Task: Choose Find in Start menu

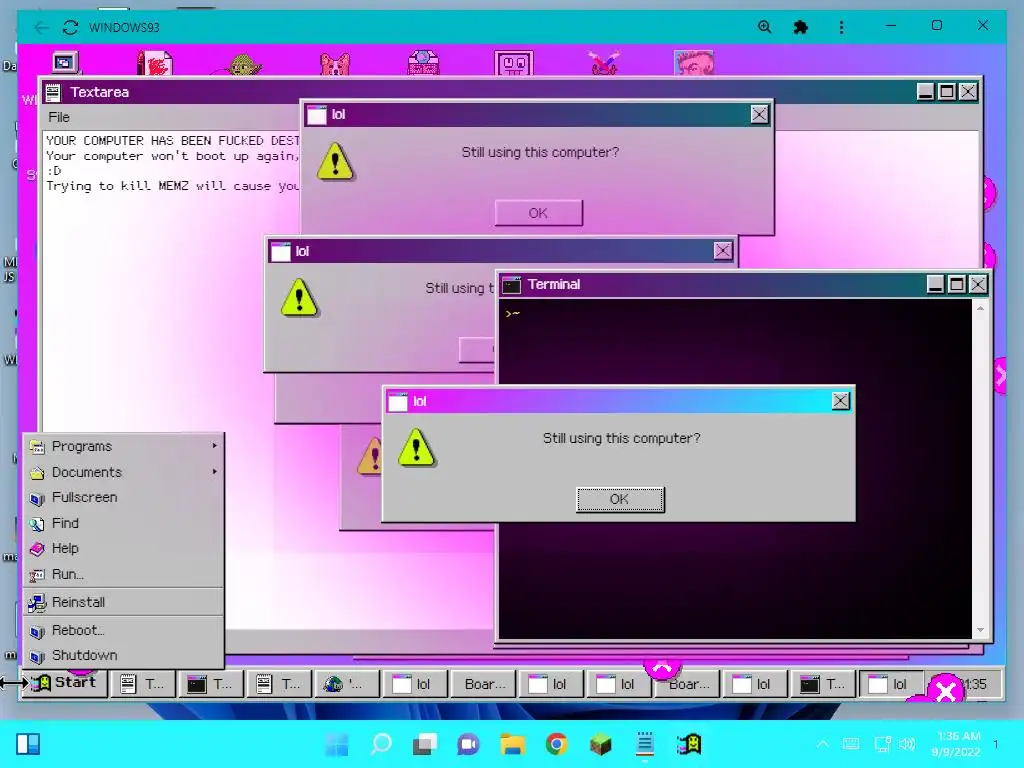Action: [124, 523]
